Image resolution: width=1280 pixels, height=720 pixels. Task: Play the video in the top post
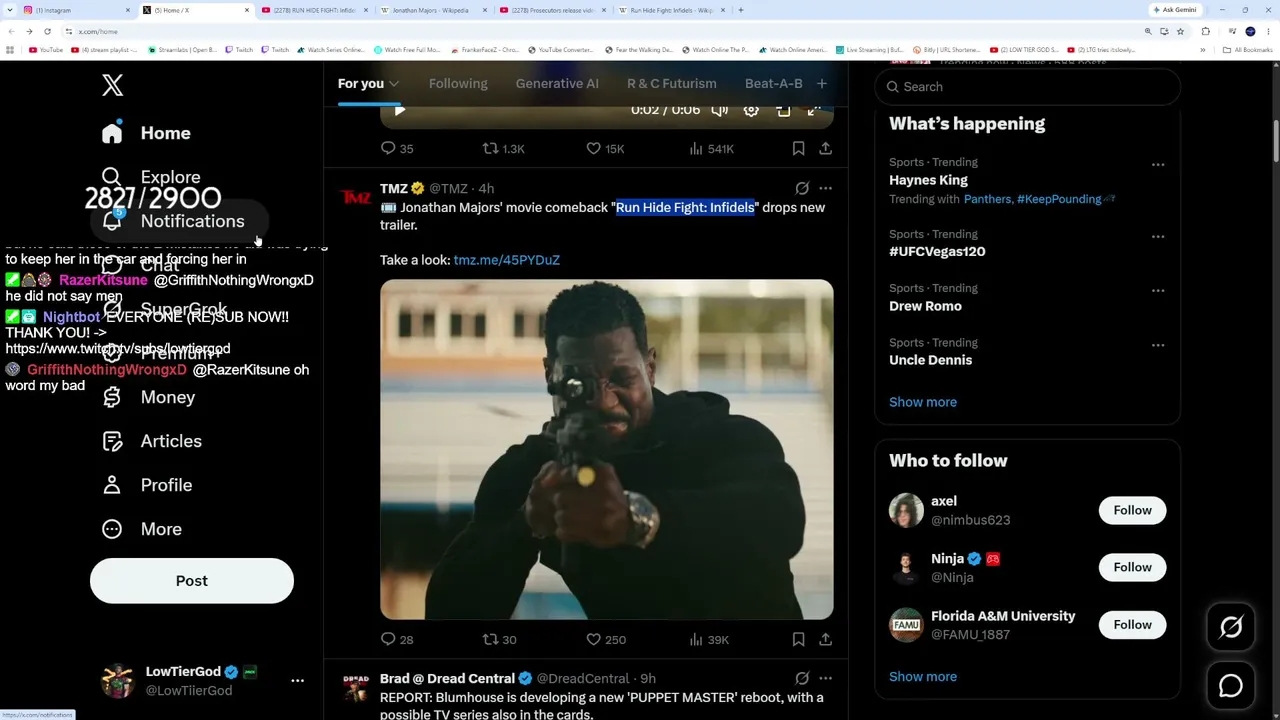click(x=399, y=110)
